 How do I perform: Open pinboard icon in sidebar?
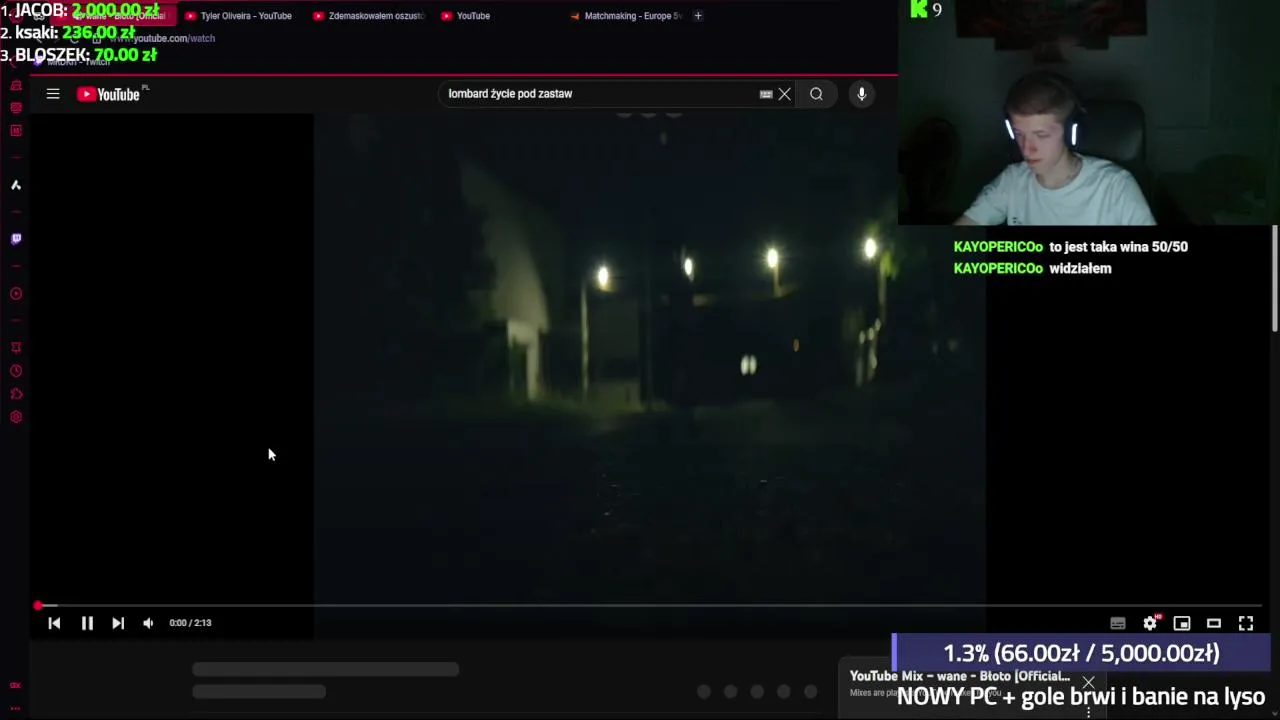click(x=16, y=348)
